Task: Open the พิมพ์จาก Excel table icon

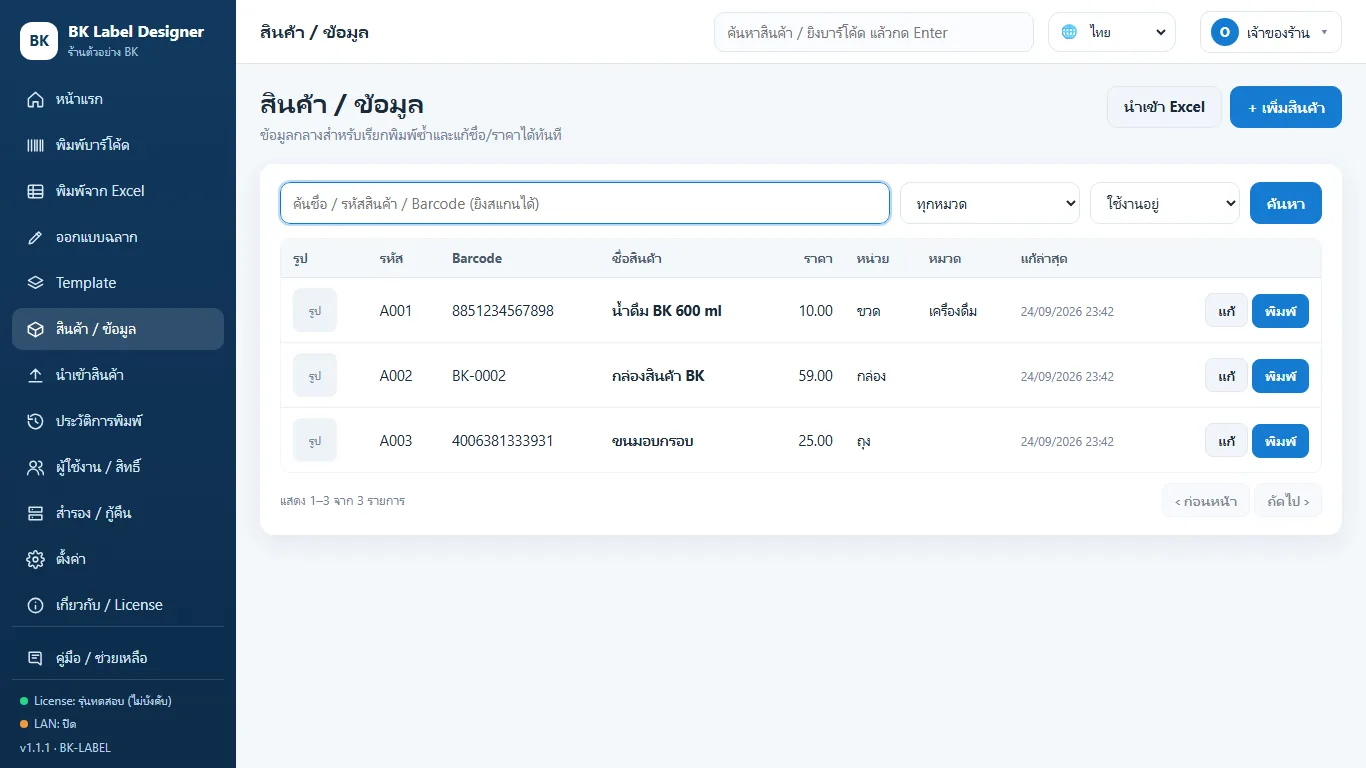Action: (x=36, y=191)
